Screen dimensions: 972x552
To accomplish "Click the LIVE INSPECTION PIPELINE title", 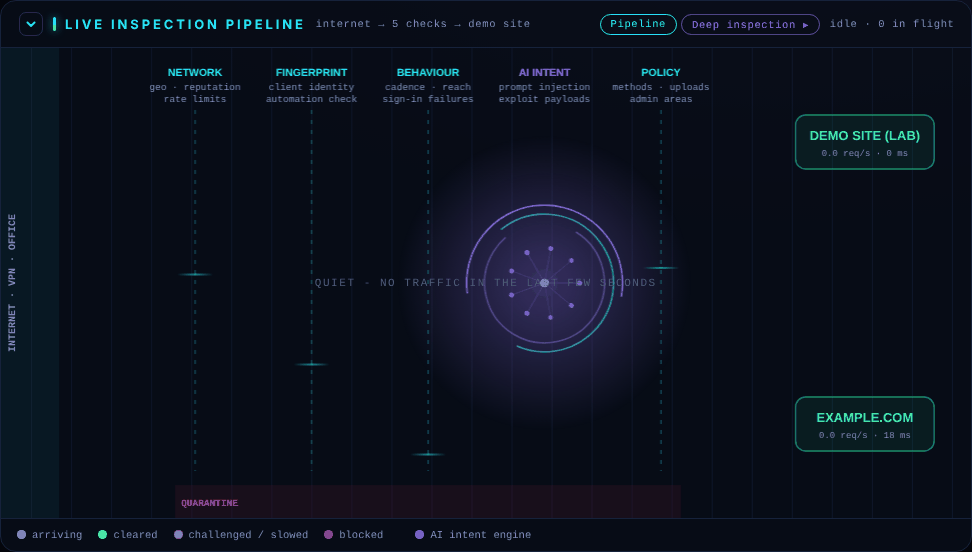I will 185,24.
